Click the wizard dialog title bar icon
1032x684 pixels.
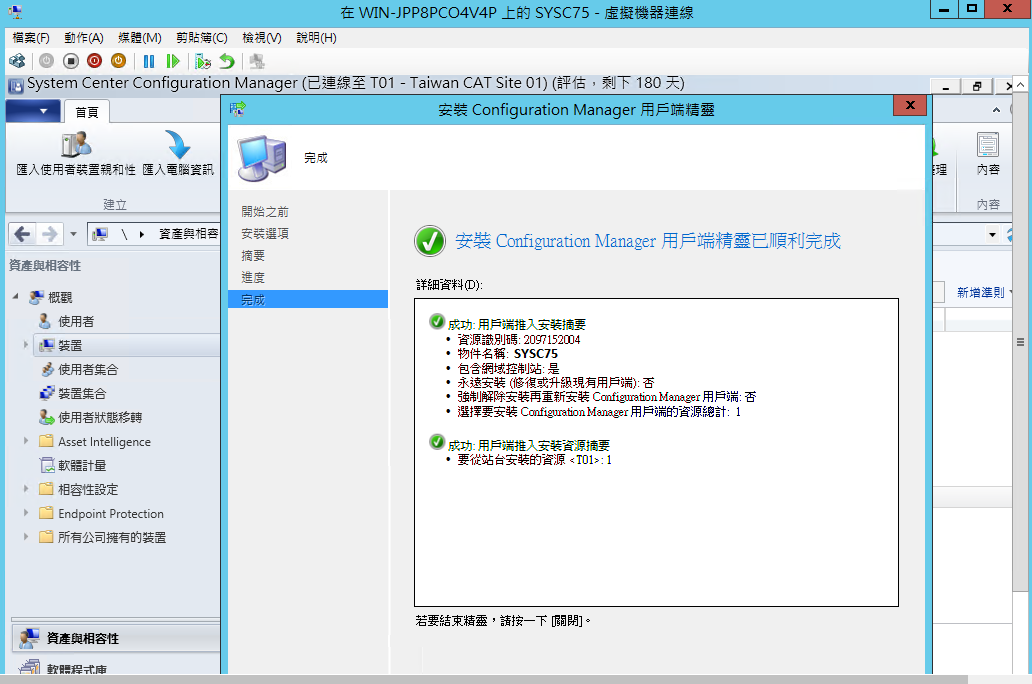tap(238, 109)
